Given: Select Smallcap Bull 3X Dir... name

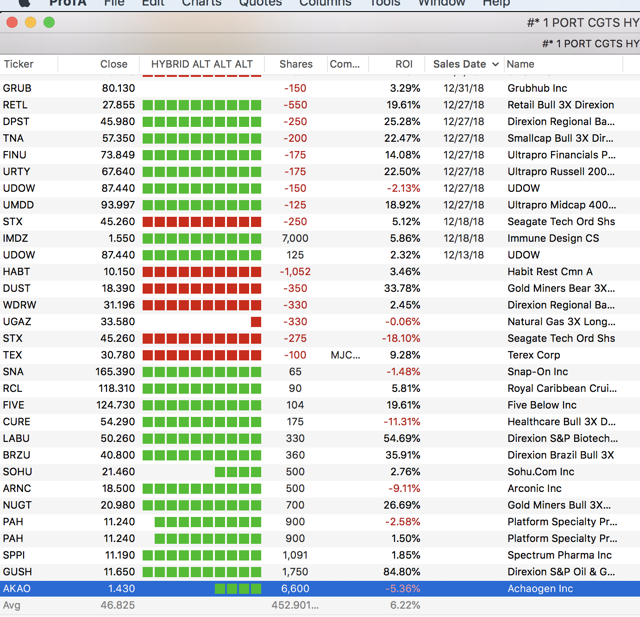Looking at the screenshot, I should point(560,138).
